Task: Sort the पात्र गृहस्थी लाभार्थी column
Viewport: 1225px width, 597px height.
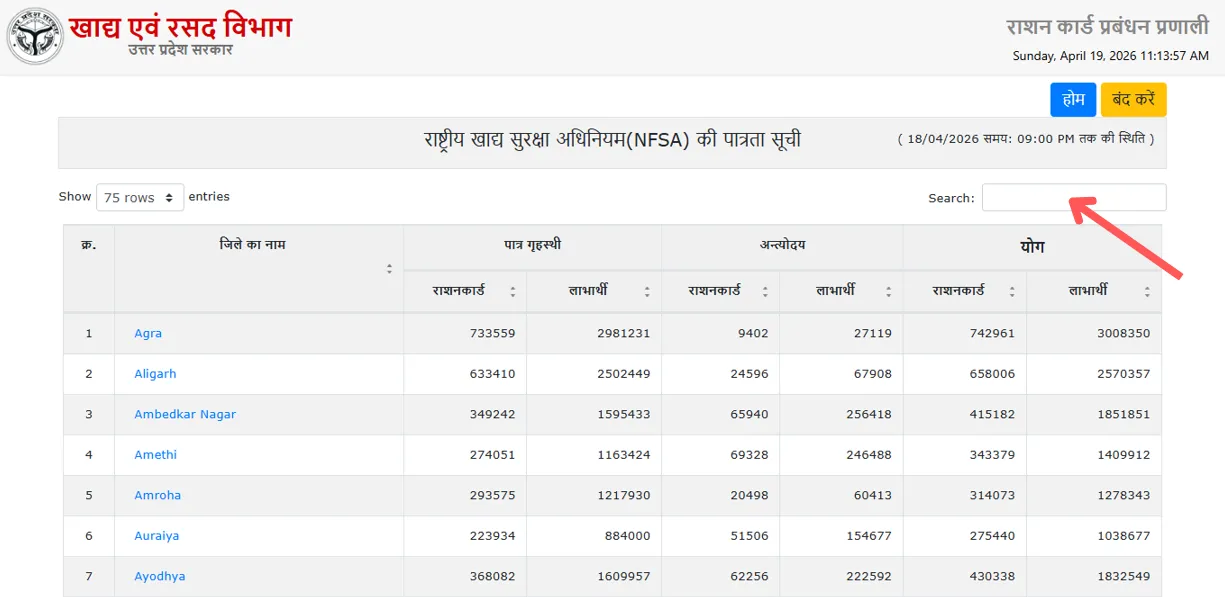Action: [647, 292]
